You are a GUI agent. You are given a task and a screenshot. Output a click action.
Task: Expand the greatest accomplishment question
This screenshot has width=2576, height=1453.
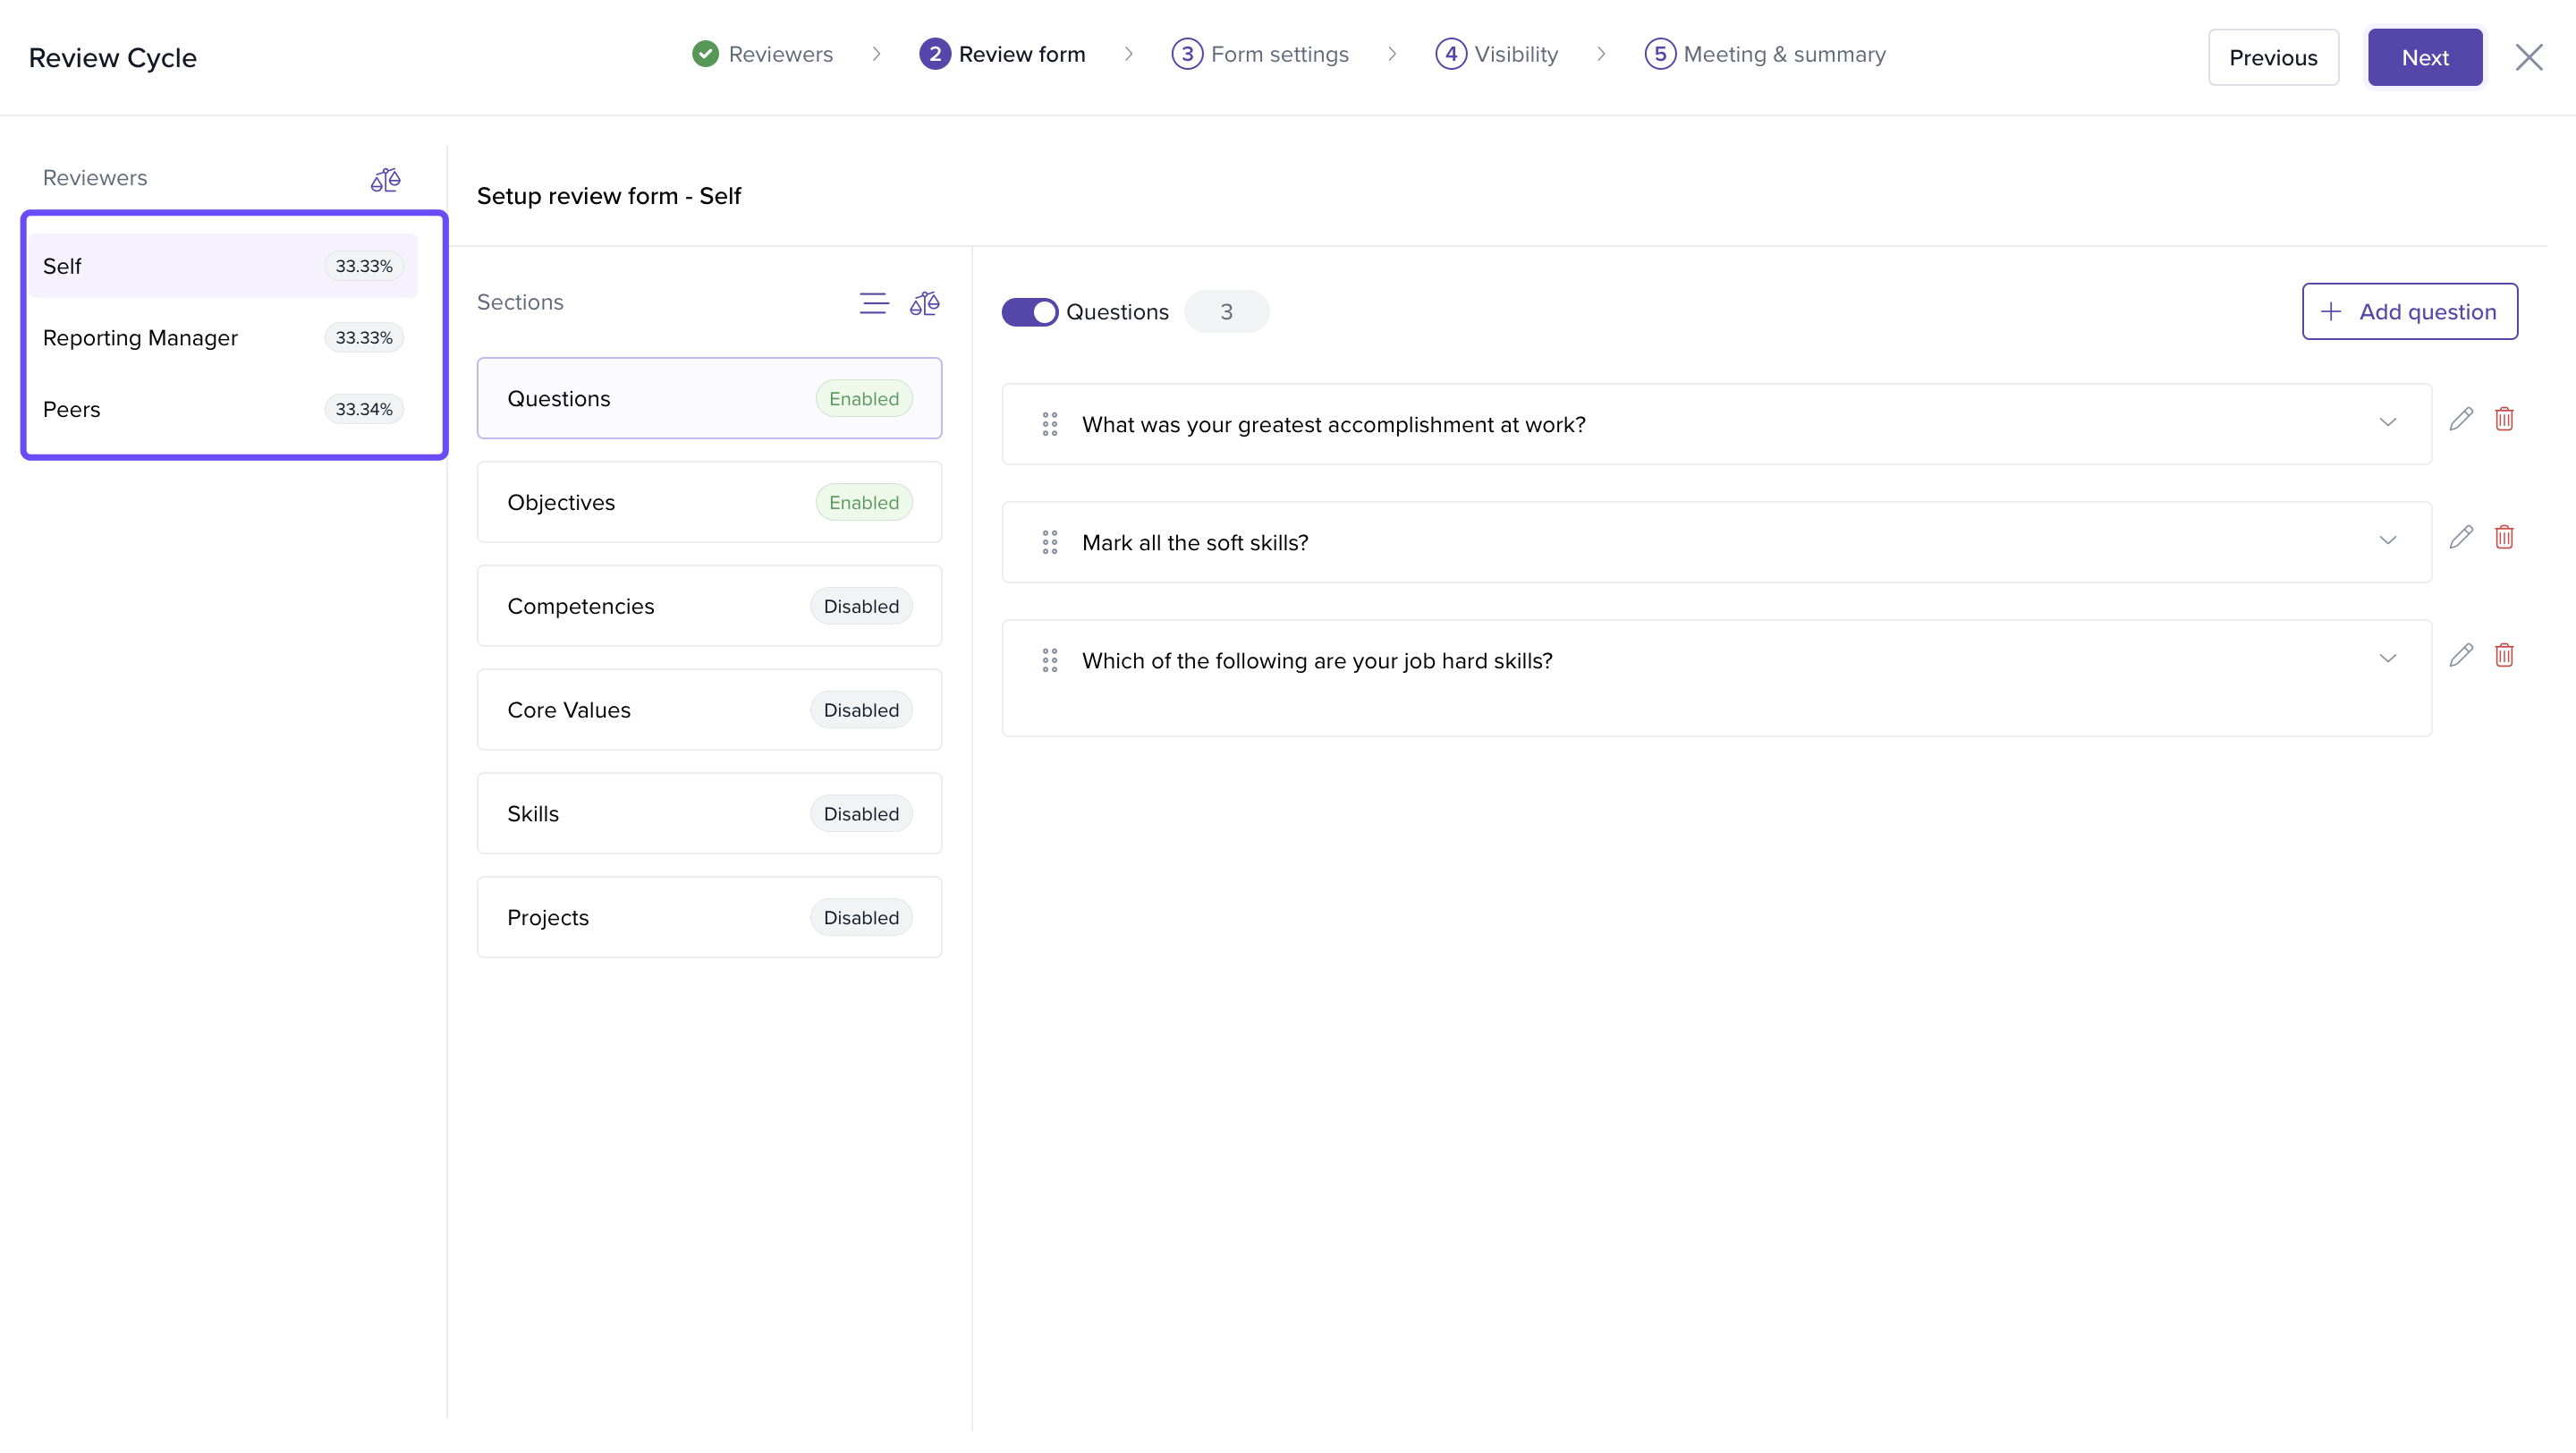(2387, 423)
